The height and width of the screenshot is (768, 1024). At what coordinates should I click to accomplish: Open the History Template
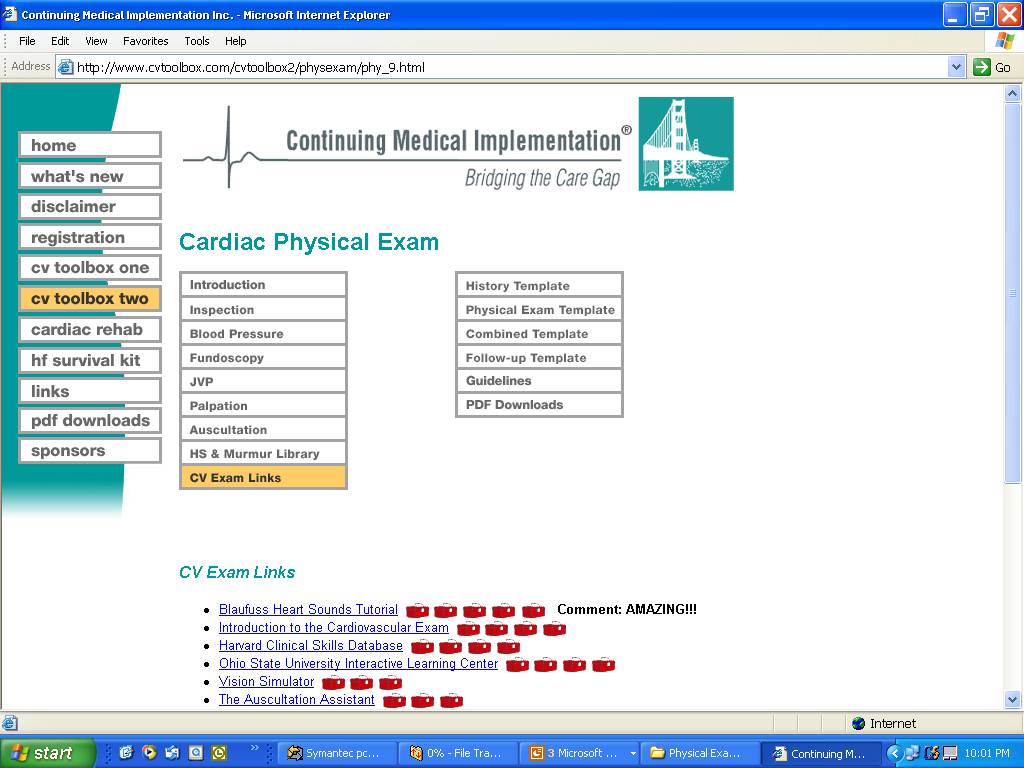tap(539, 285)
